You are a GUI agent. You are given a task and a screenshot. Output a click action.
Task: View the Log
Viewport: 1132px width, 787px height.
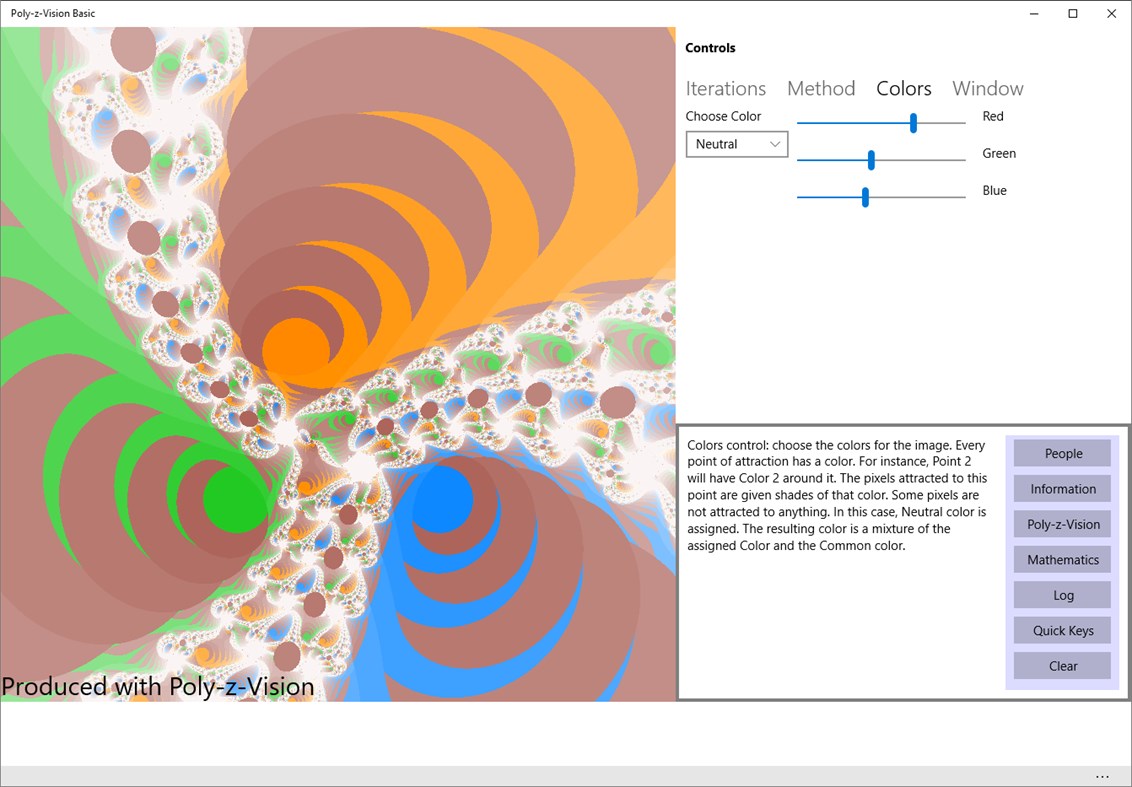tap(1062, 594)
